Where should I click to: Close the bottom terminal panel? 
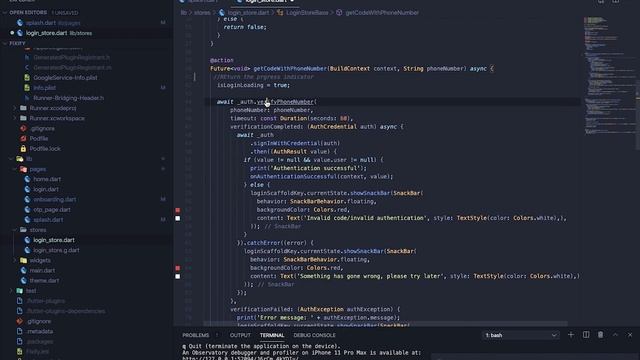tap(630, 335)
